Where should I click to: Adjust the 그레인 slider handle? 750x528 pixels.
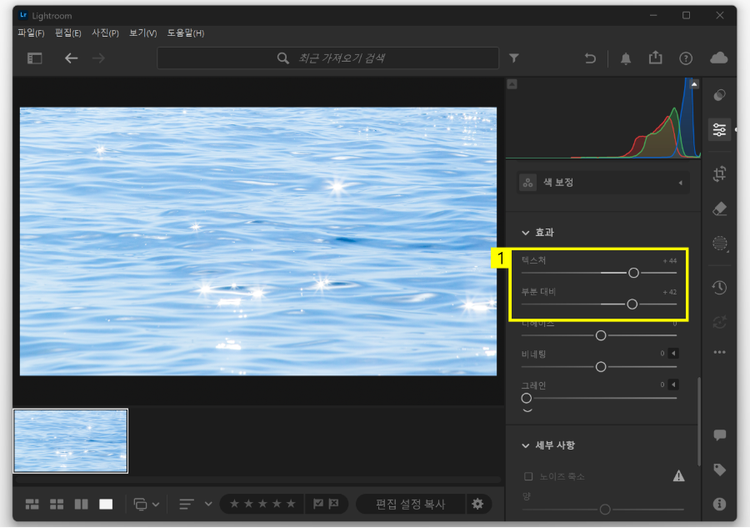click(x=526, y=398)
